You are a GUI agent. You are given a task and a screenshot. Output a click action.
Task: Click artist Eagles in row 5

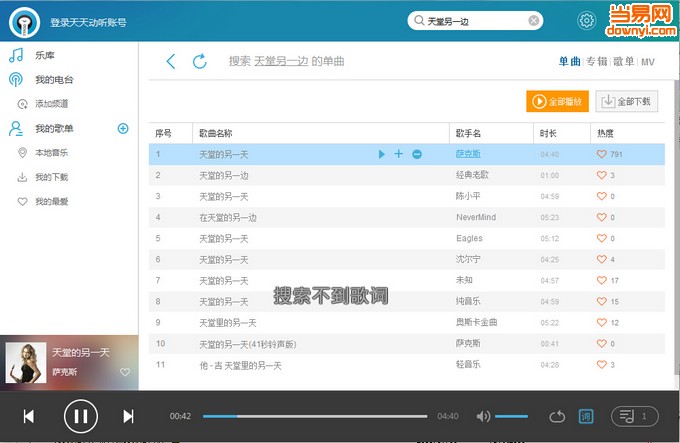click(x=469, y=238)
